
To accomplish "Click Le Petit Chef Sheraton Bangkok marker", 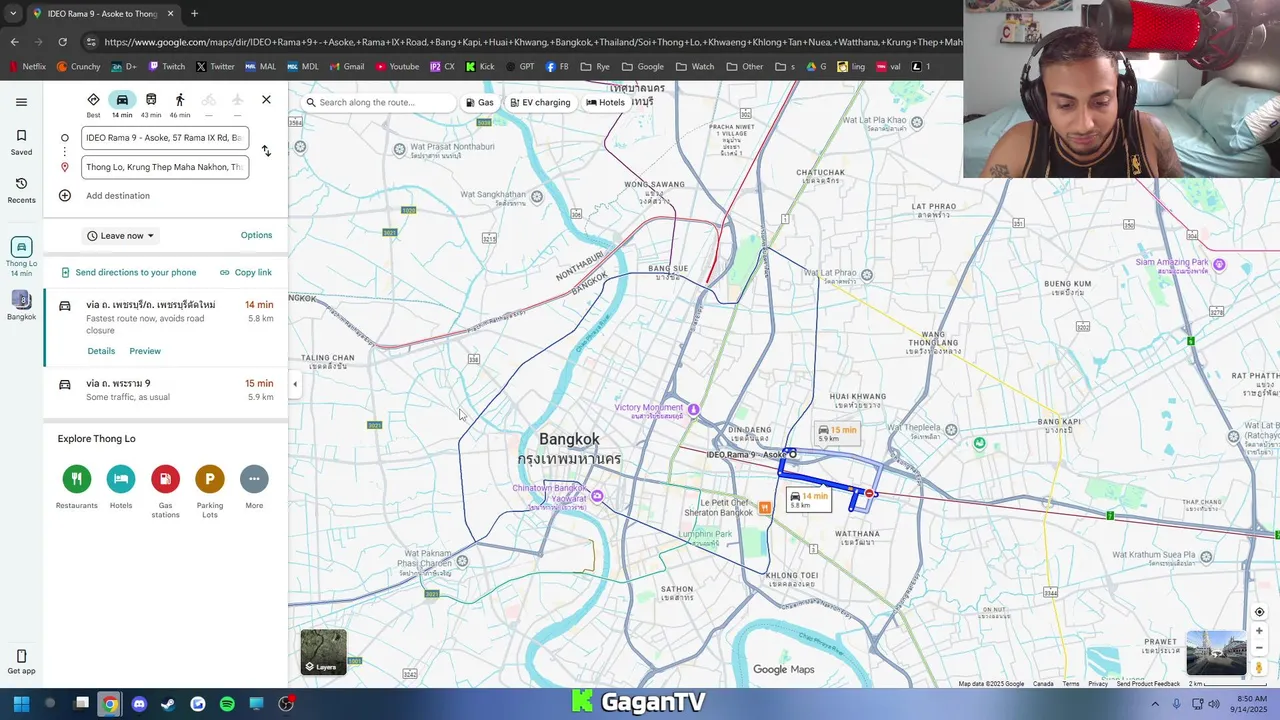I will [764, 508].
